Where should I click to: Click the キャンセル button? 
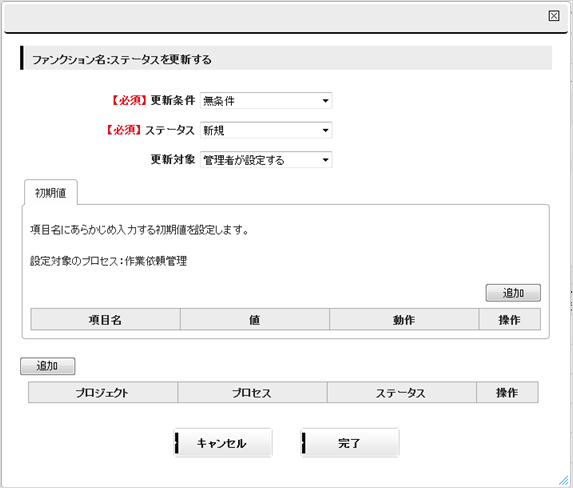click(x=223, y=443)
